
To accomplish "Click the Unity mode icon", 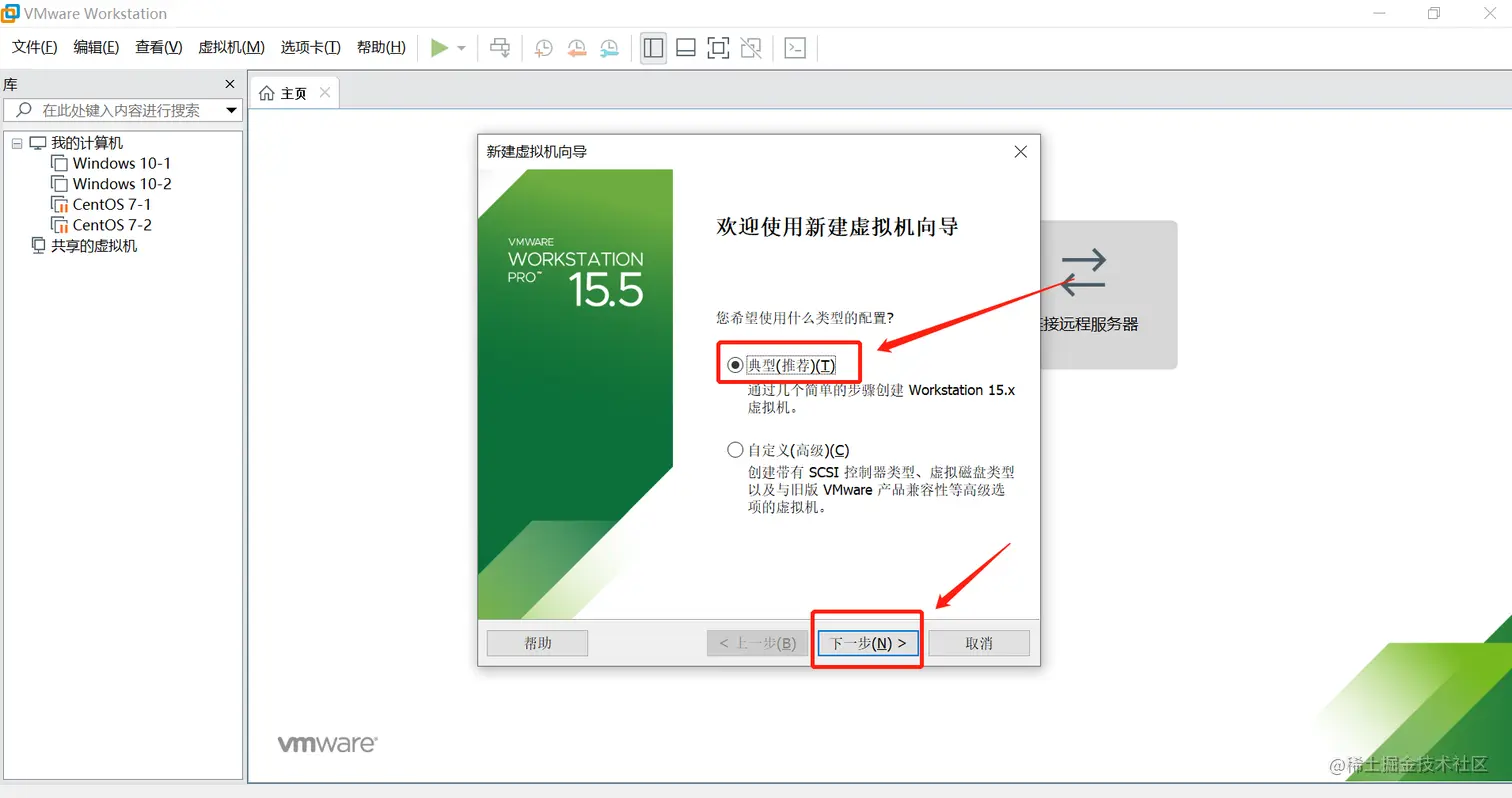I will tap(751, 47).
